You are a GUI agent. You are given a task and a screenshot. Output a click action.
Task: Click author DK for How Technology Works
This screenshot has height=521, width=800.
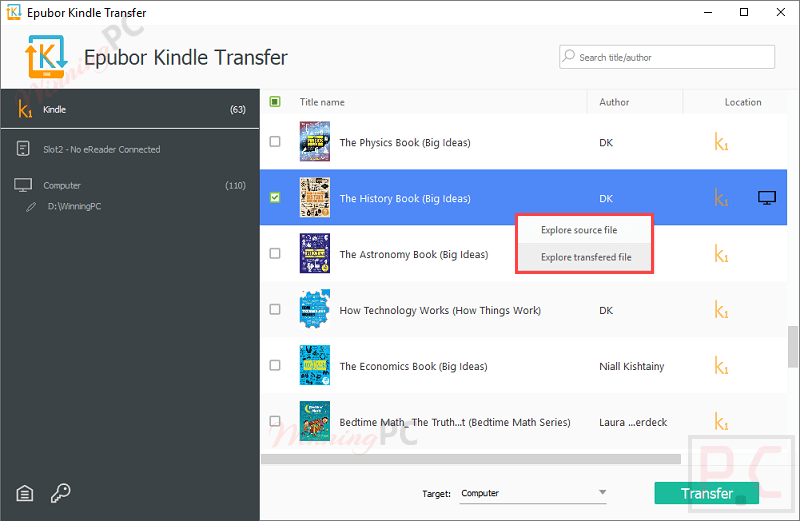tap(606, 310)
